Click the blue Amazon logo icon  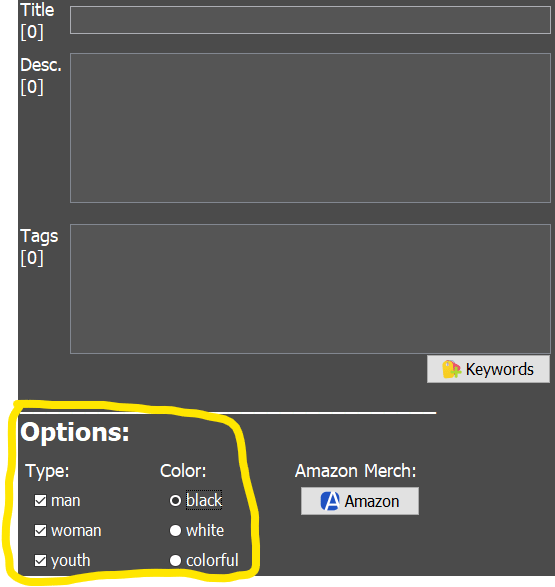pyautogui.click(x=330, y=501)
